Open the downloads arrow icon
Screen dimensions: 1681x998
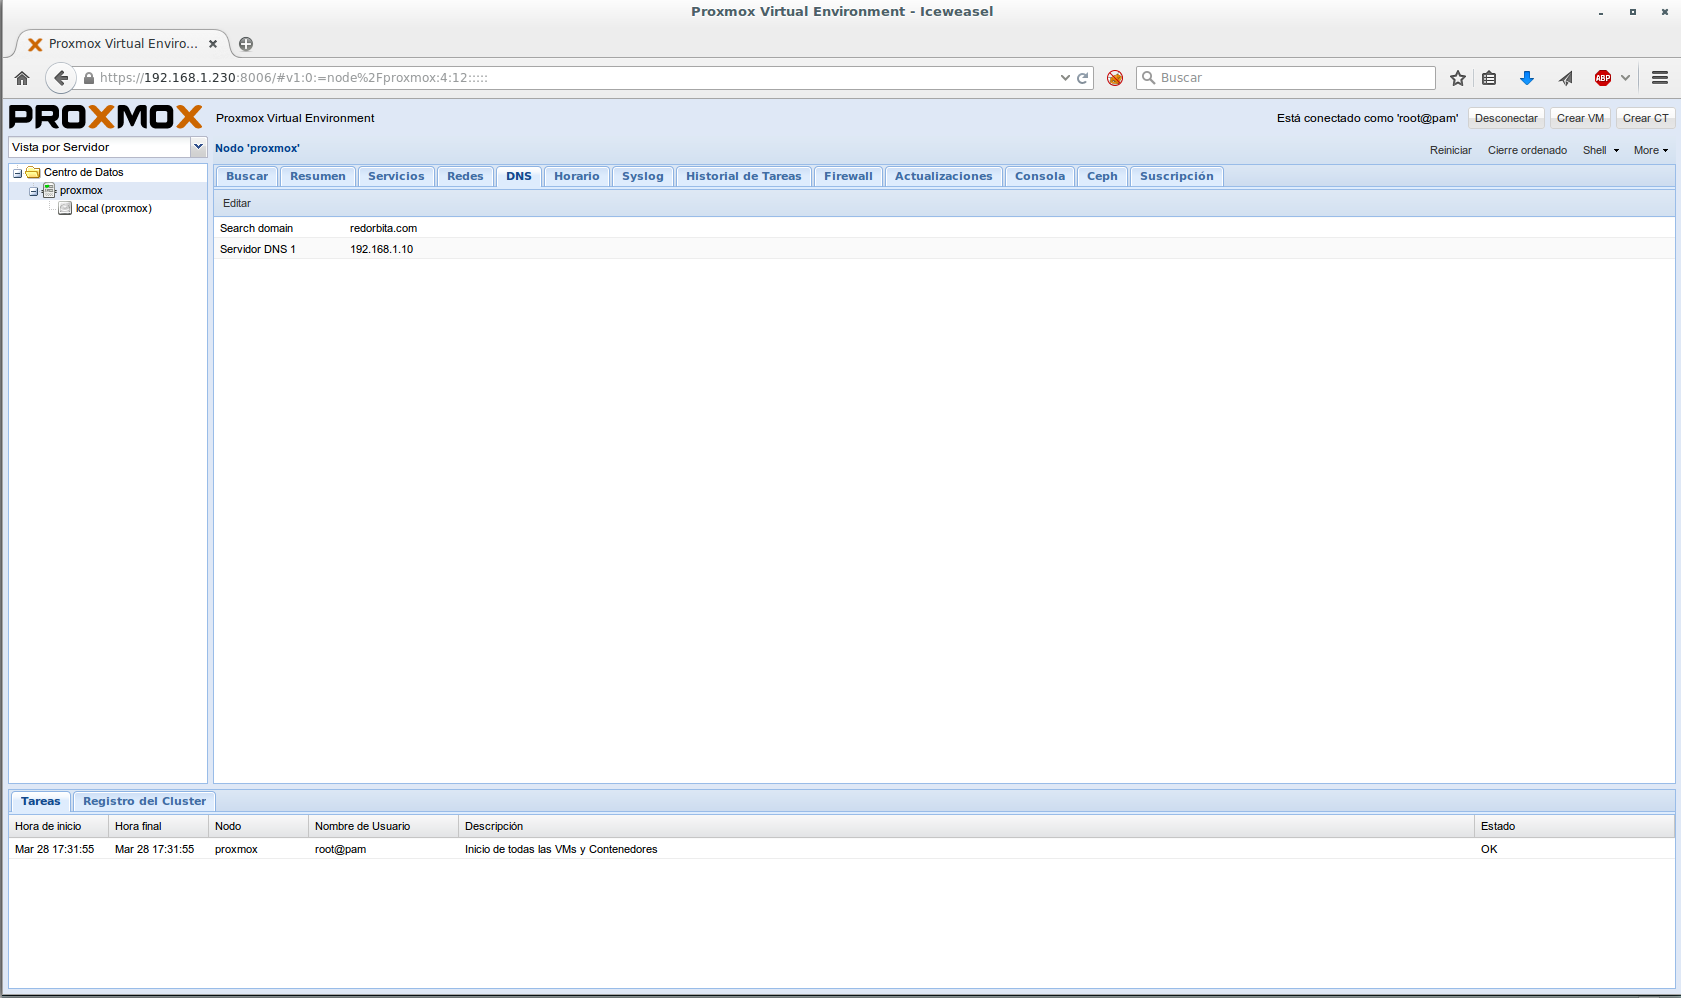click(1527, 78)
